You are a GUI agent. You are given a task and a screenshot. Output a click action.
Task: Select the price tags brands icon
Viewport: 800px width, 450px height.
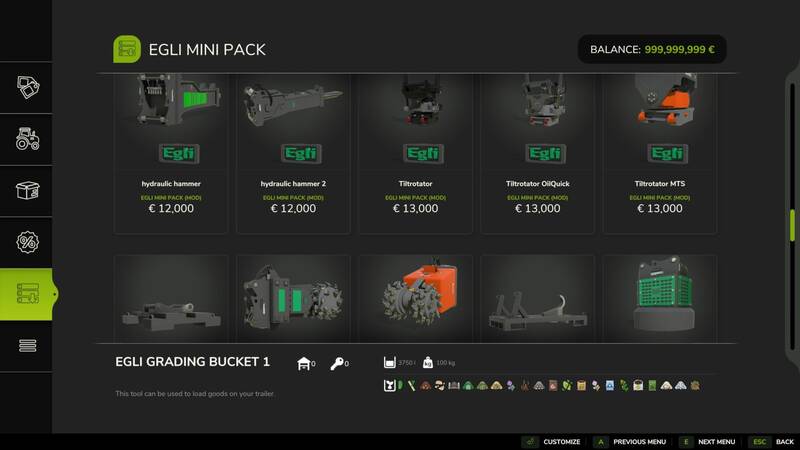(27, 87)
